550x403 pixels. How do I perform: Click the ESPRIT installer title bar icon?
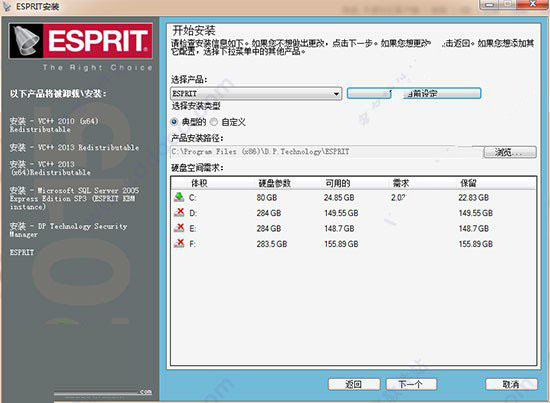[x=7, y=6]
